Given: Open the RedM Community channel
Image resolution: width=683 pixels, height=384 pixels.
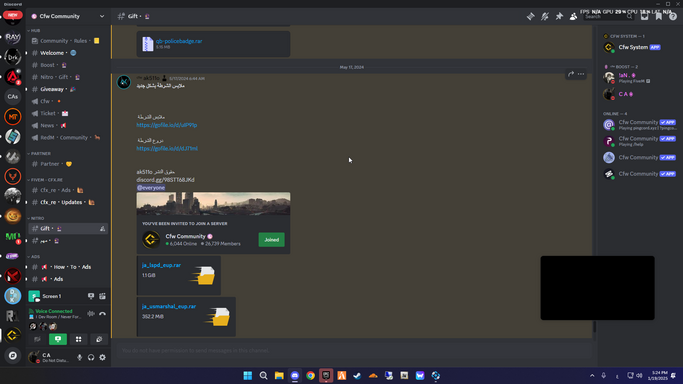Looking at the screenshot, I should pos(68,138).
